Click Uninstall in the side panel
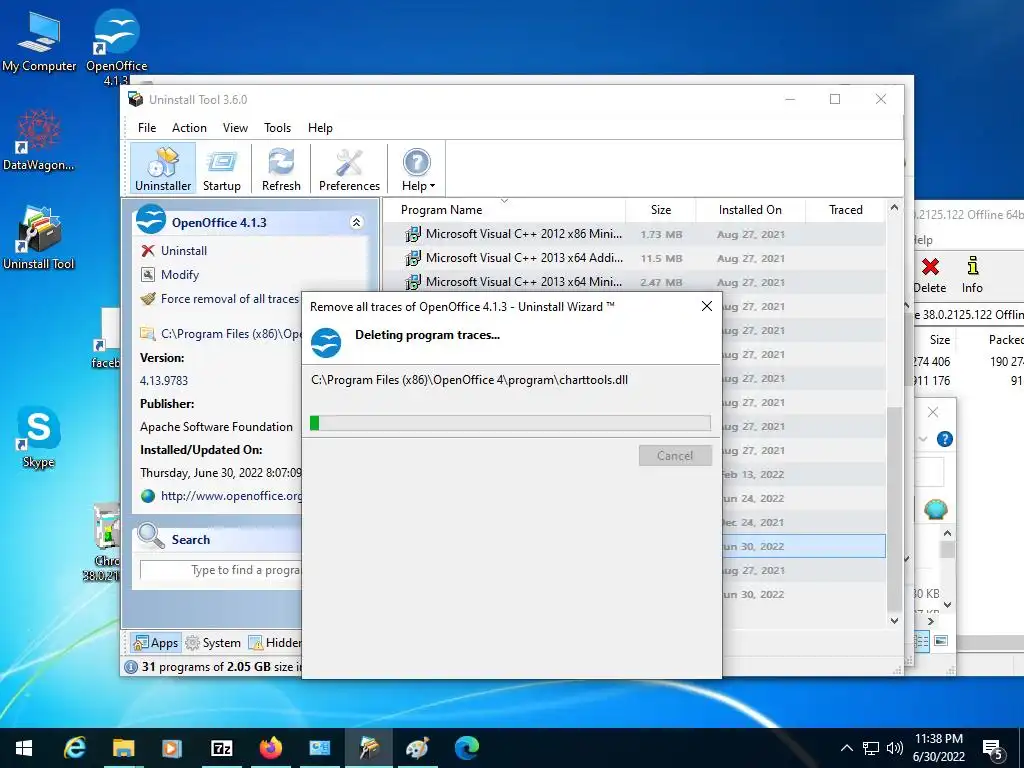 pyautogui.click(x=174, y=251)
